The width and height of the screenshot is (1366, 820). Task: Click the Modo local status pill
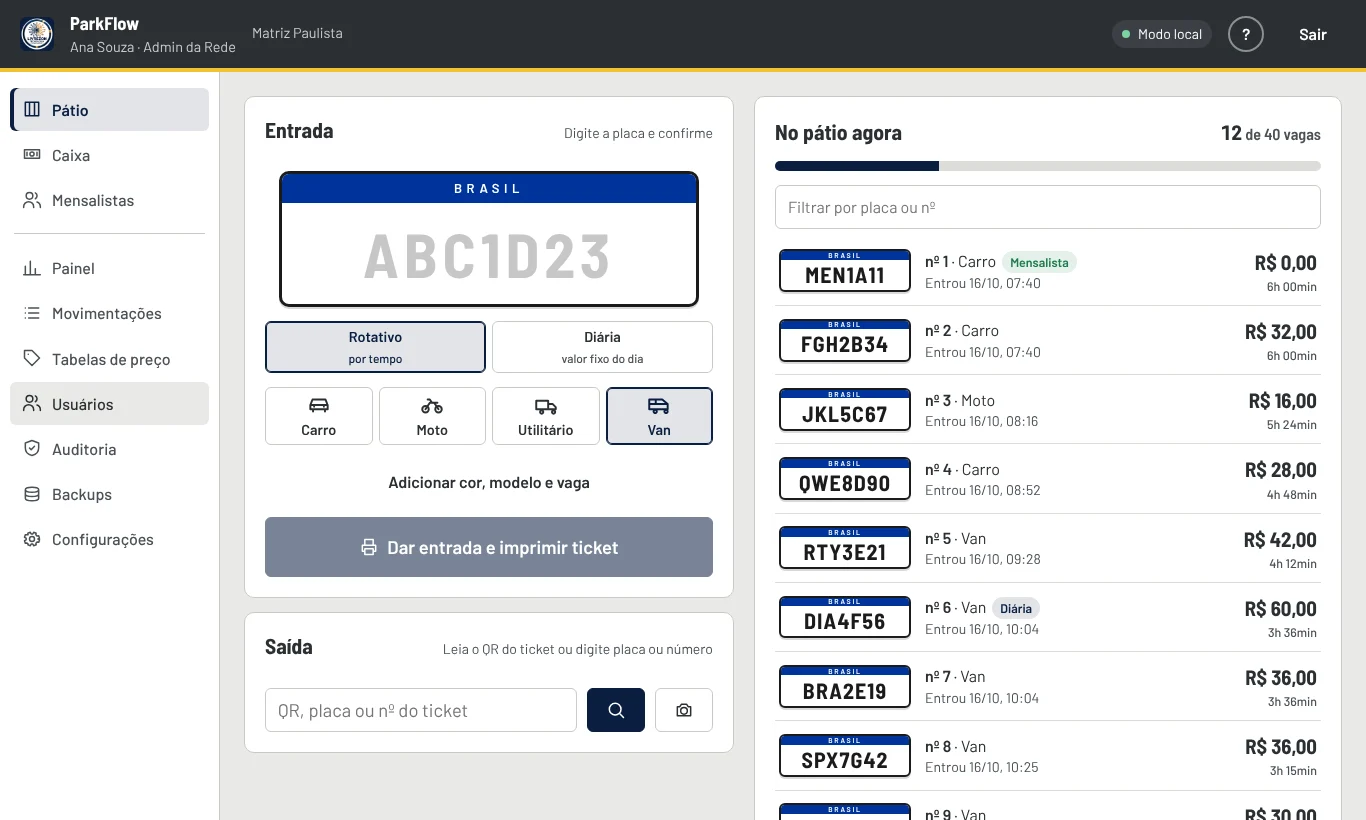coord(1162,34)
